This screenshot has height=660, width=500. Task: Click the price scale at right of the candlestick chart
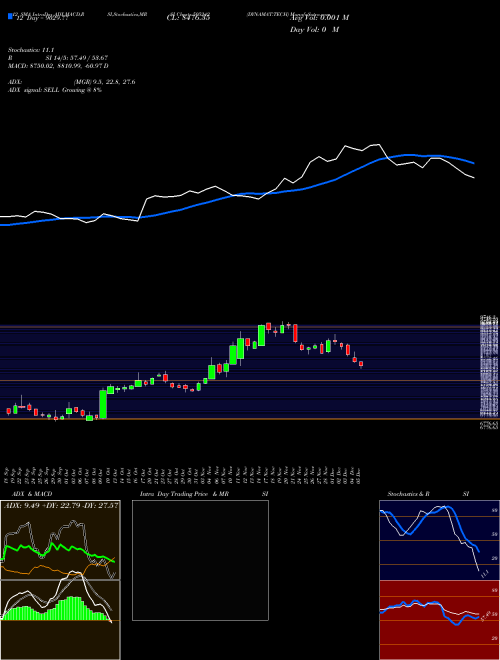point(489,373)
